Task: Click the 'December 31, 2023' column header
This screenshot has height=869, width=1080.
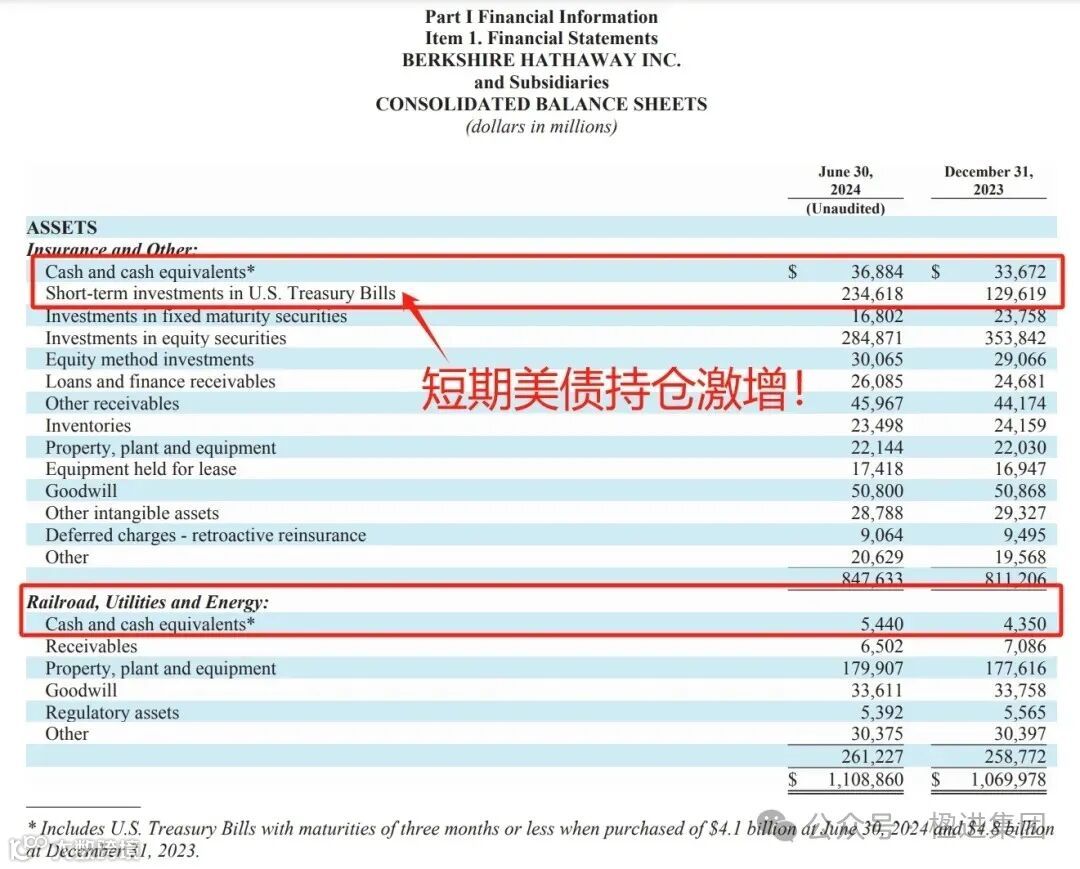Action: pos(988,180)
